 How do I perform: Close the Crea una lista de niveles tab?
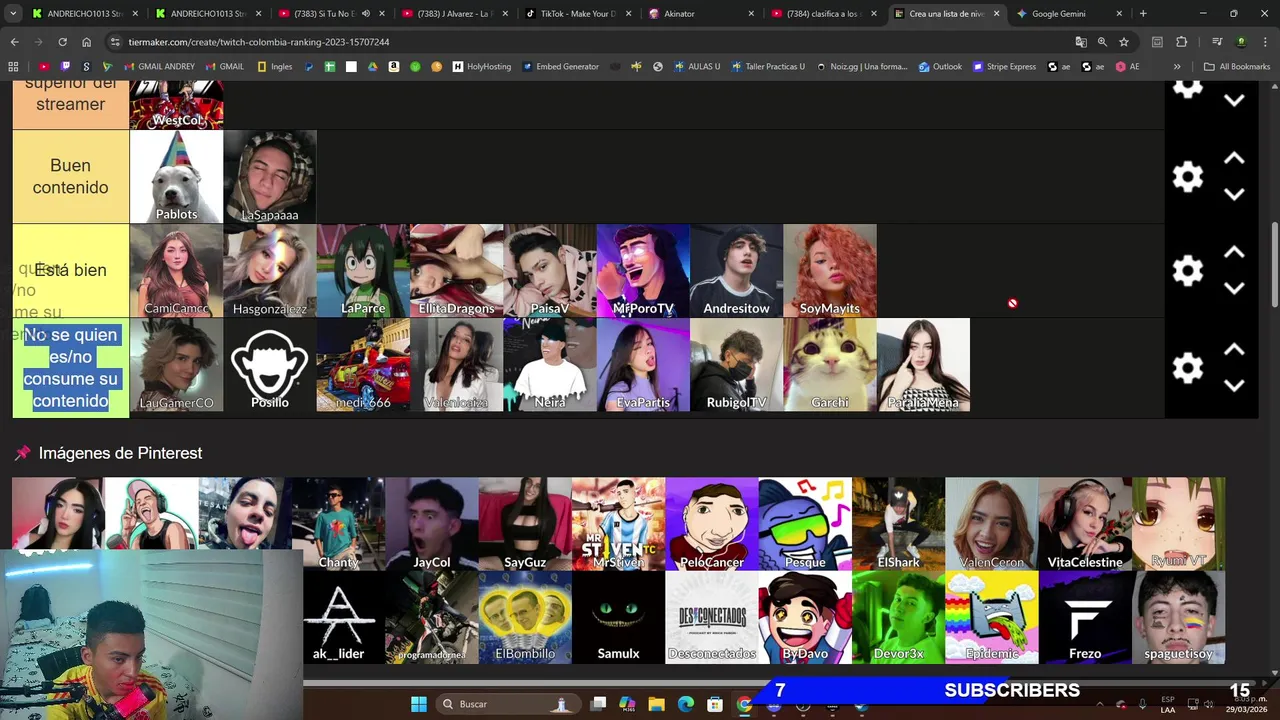996,14
